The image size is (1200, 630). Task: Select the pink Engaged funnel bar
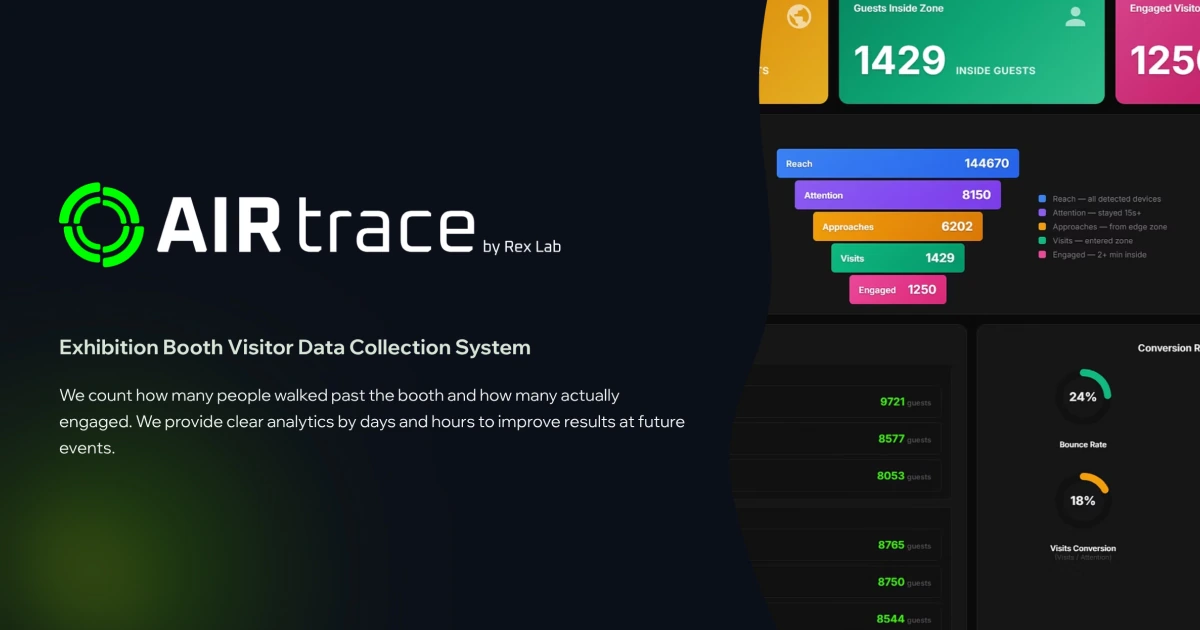(x=898, y=290)
